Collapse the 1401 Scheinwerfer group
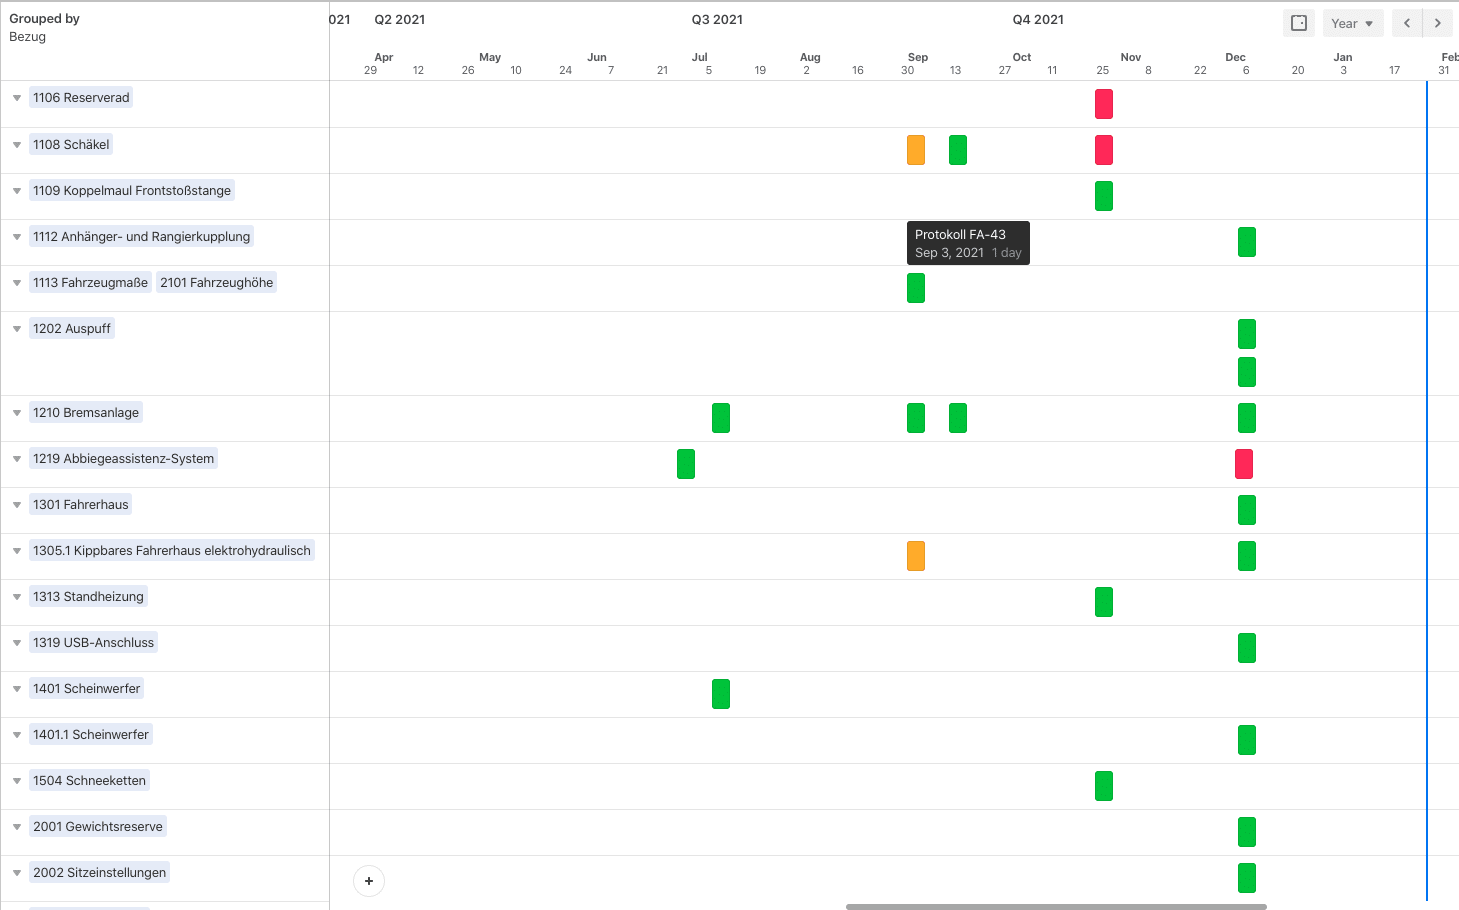This screenshot has height=910, width=1459. tap(17, 689)
